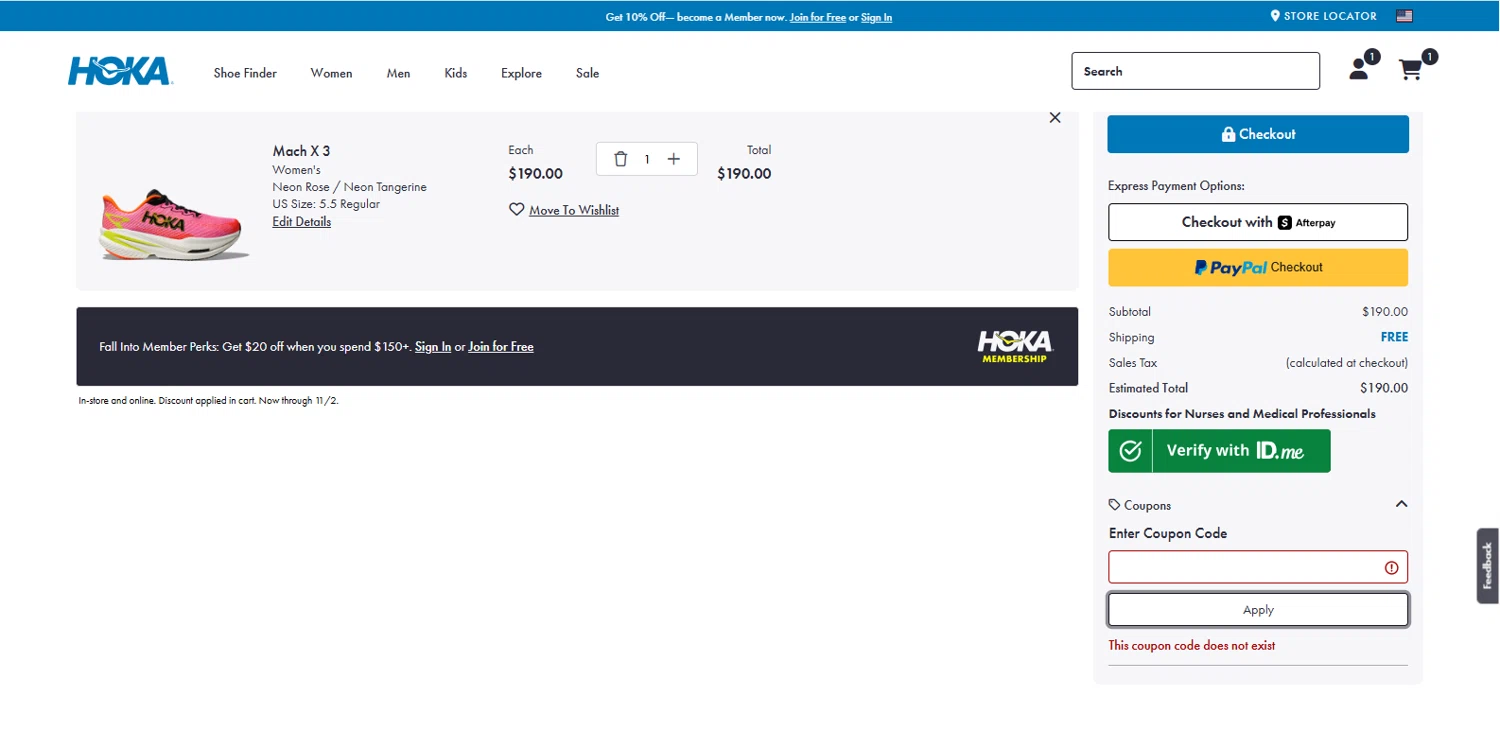
Task: Open the account profile icon
Action: click(x=1359, y=69)
